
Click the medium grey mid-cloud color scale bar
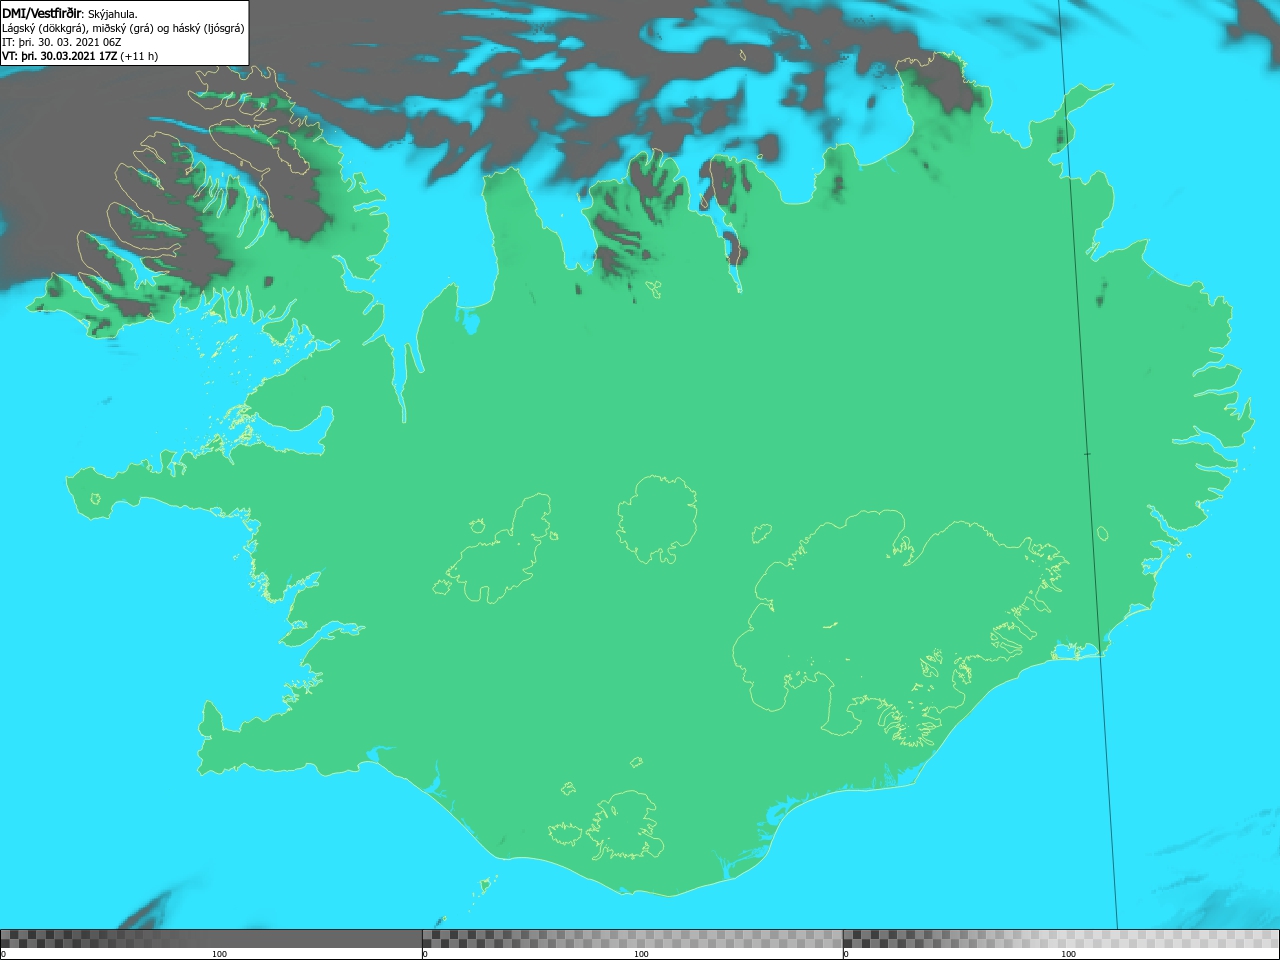(x=632, y=939)
